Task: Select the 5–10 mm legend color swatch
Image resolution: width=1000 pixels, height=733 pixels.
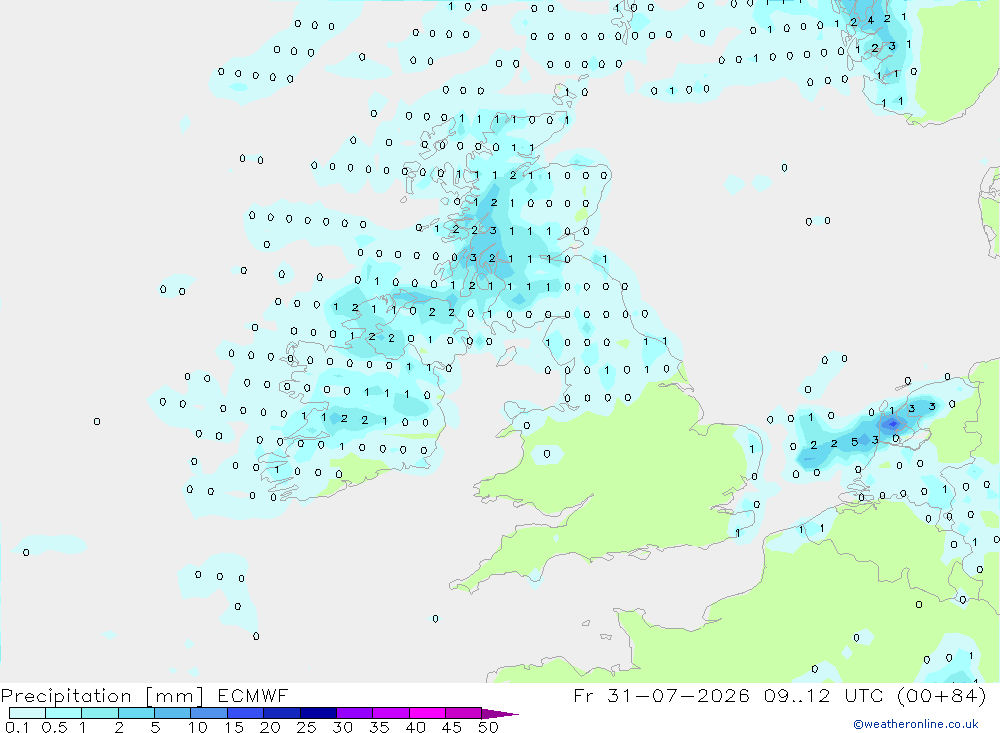Action: [x=173, y=713]
